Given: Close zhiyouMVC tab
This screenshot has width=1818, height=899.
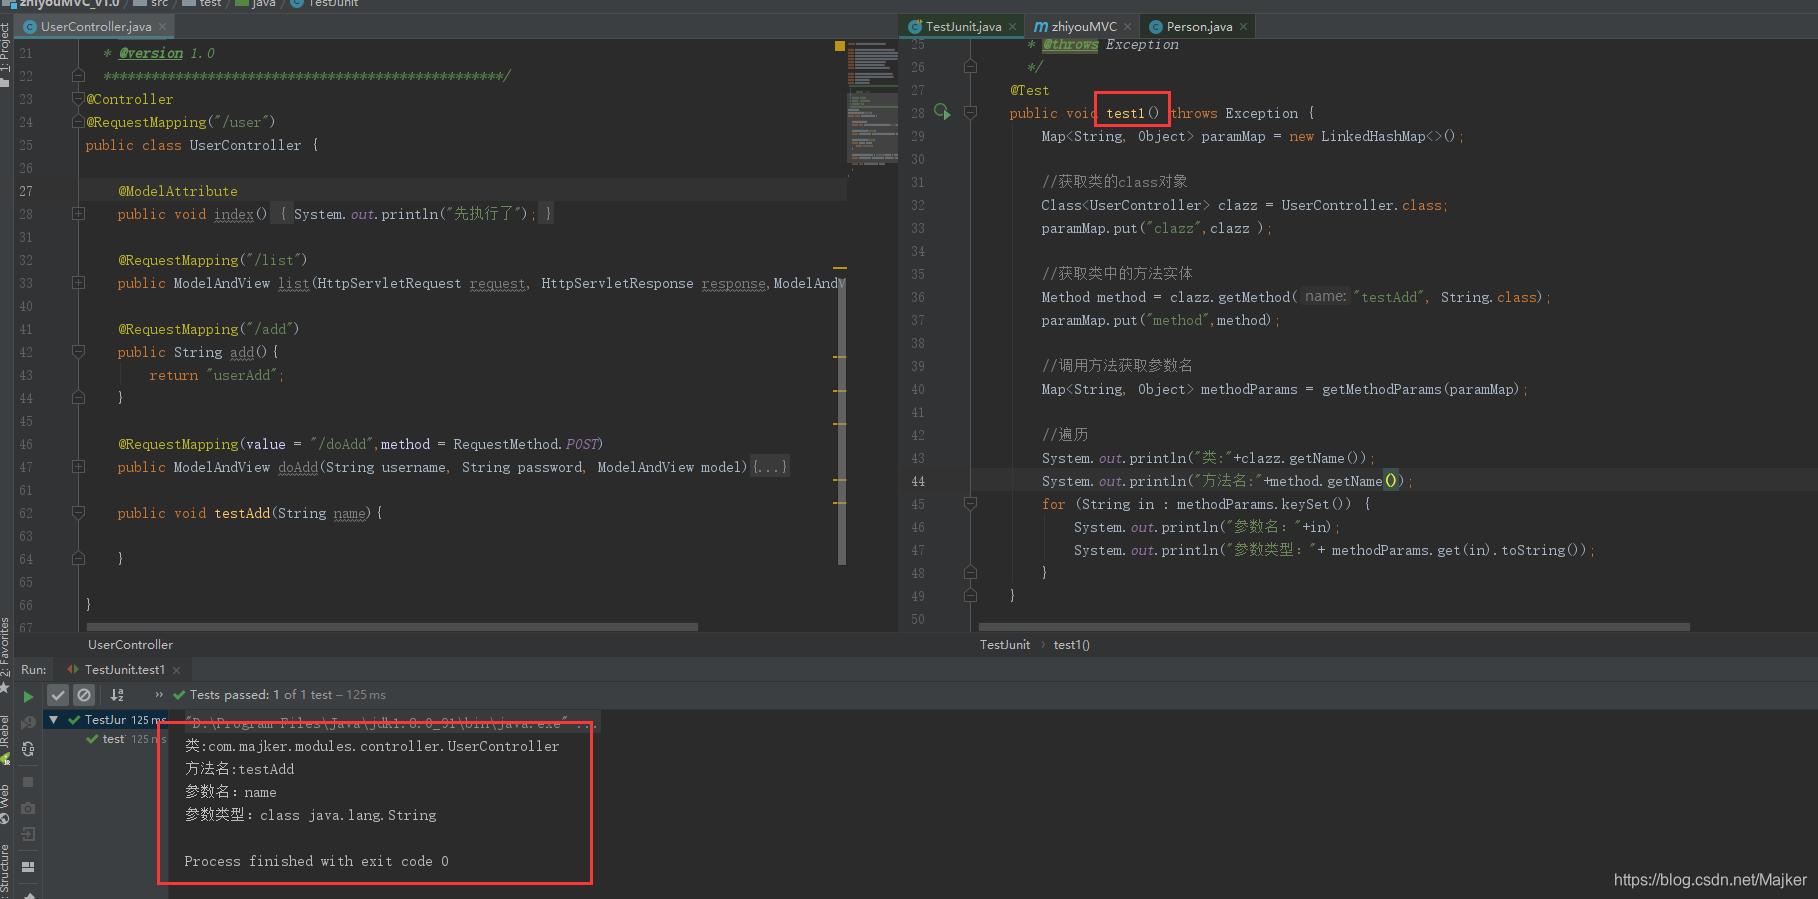Looking at the screenshot, I should tap(1128, 27).
